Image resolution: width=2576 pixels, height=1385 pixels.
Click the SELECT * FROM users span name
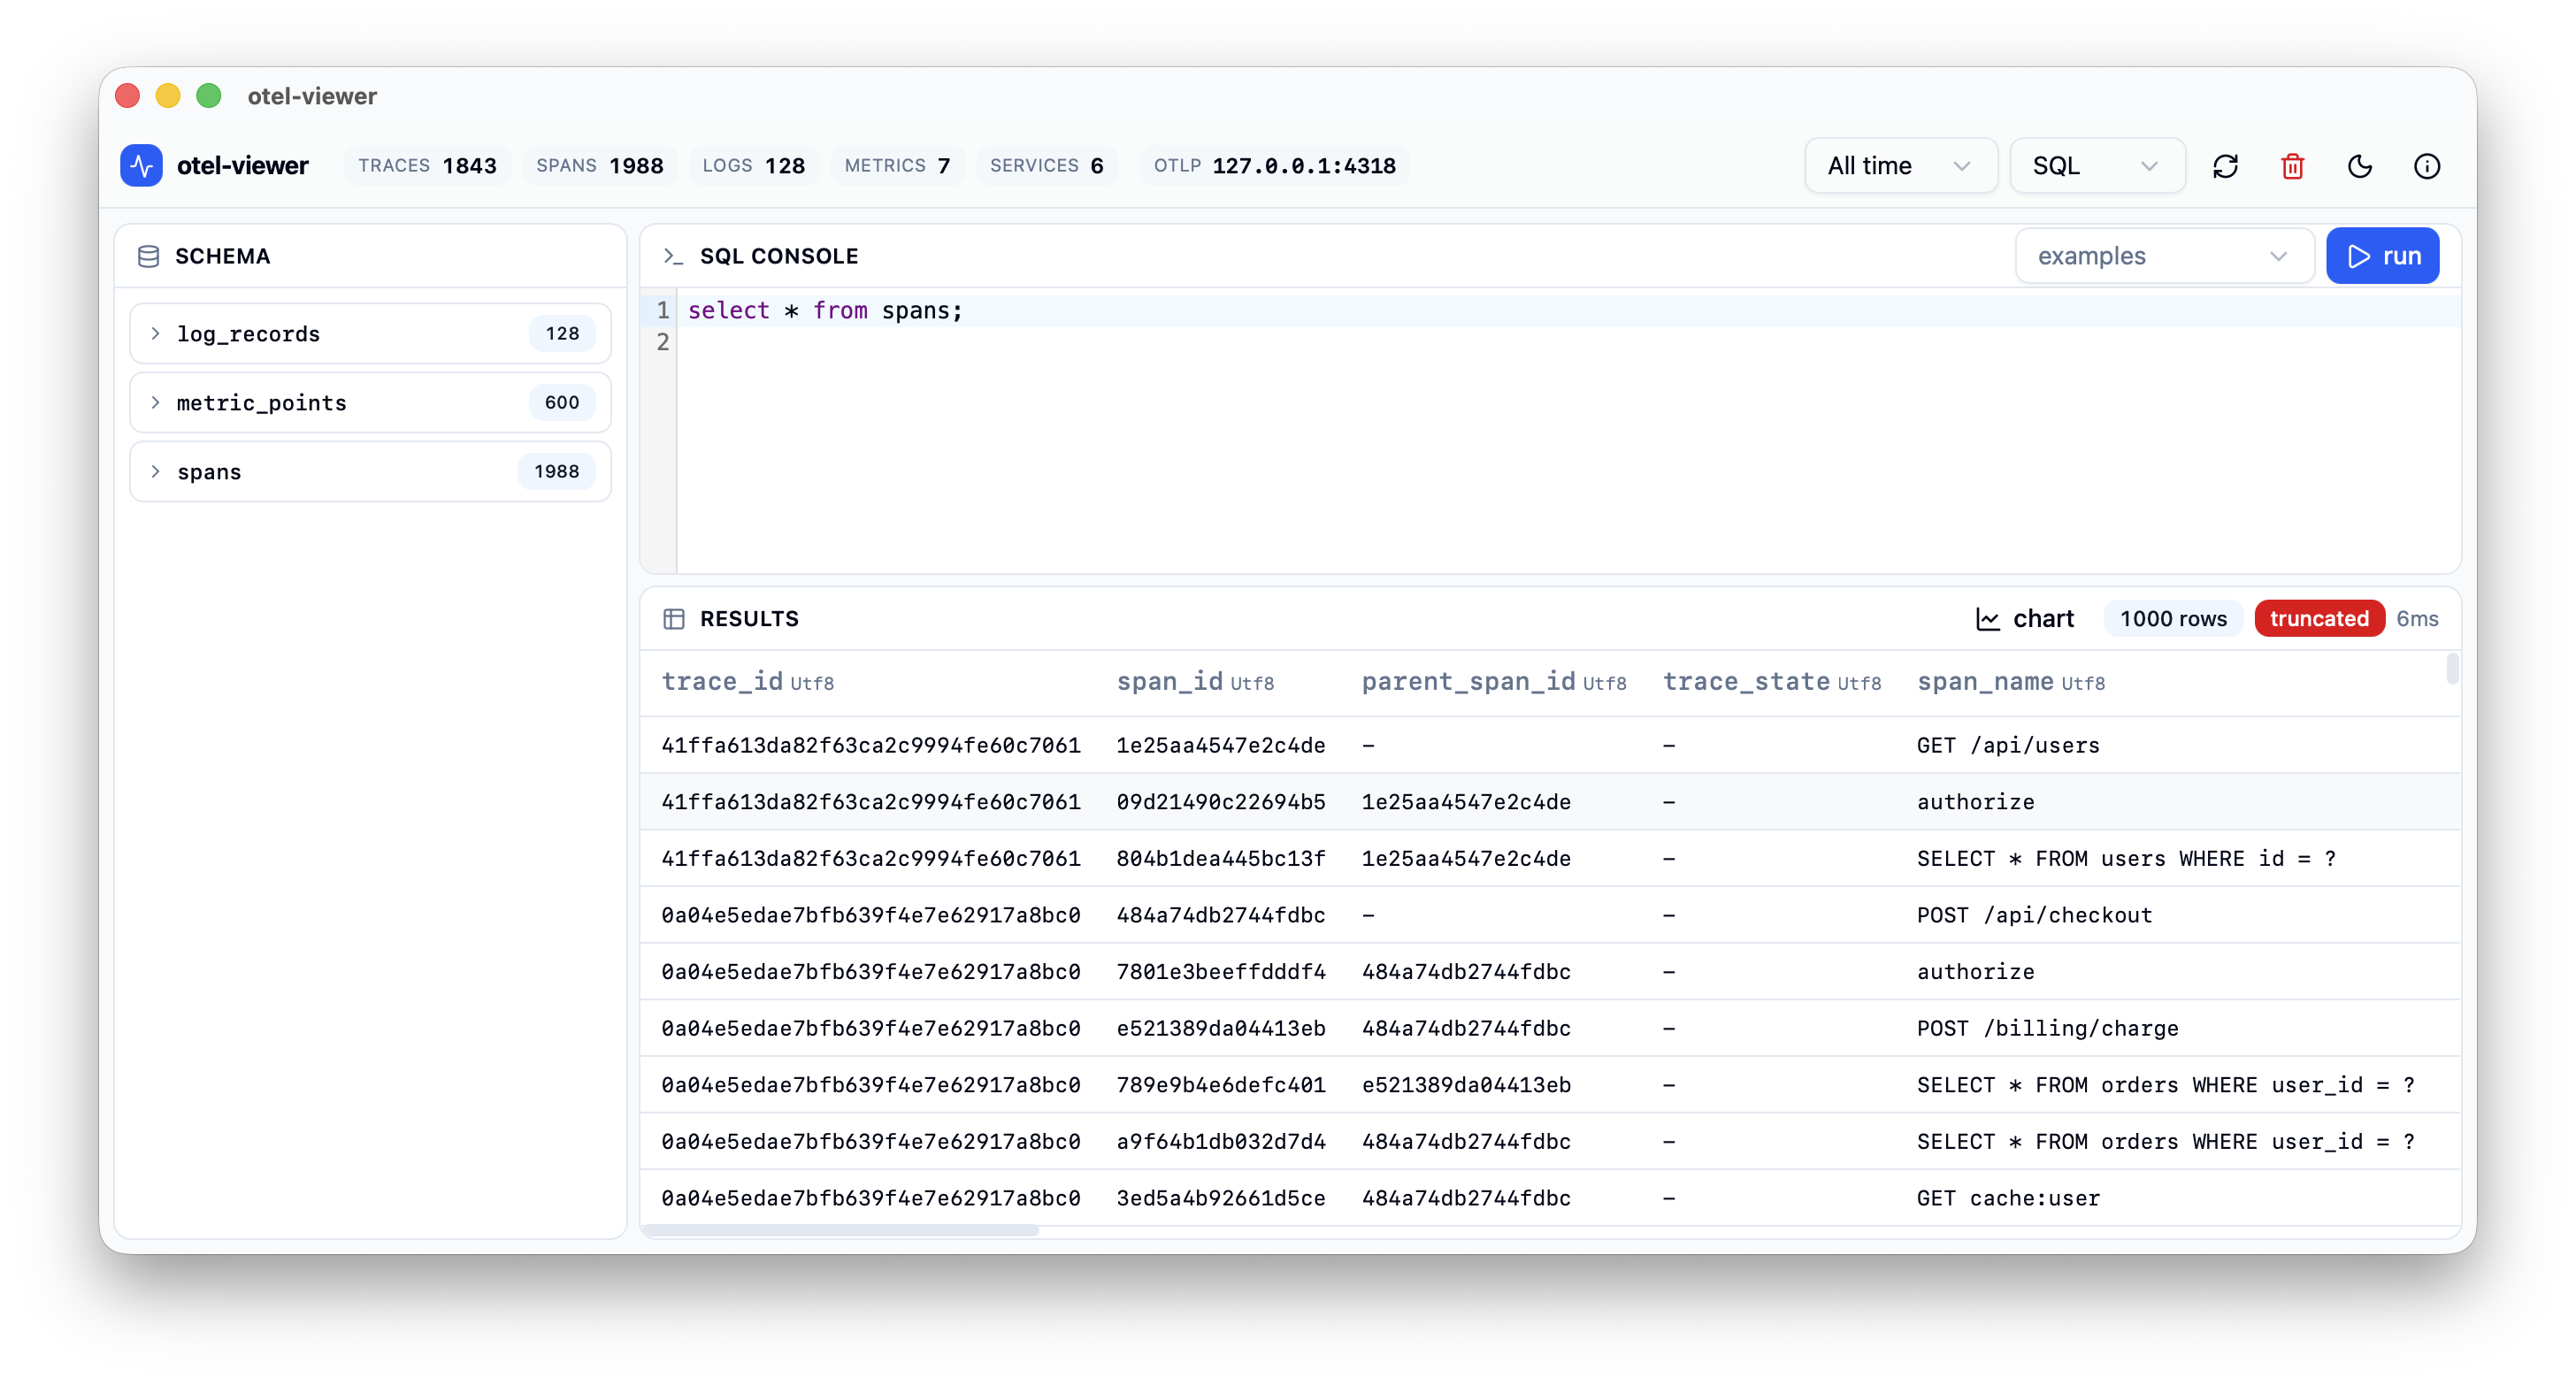click(x=2126, y=859)
